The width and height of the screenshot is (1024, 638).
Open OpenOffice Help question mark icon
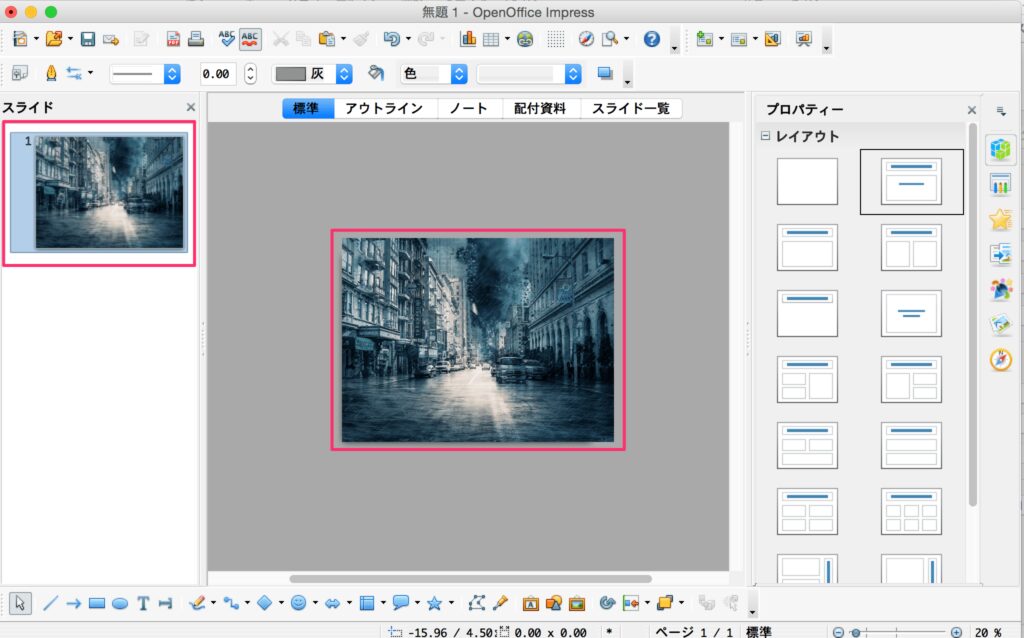[652, 40]
